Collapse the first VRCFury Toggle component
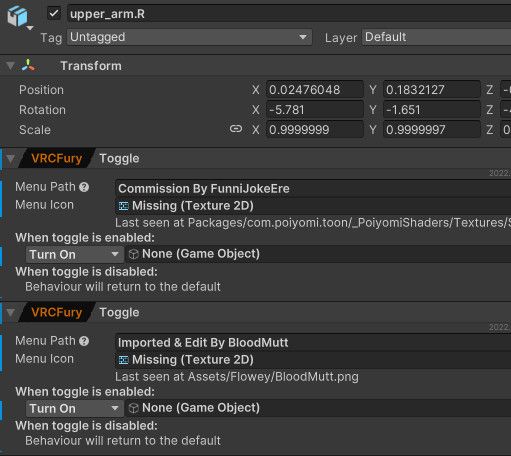 pos(10,159)
